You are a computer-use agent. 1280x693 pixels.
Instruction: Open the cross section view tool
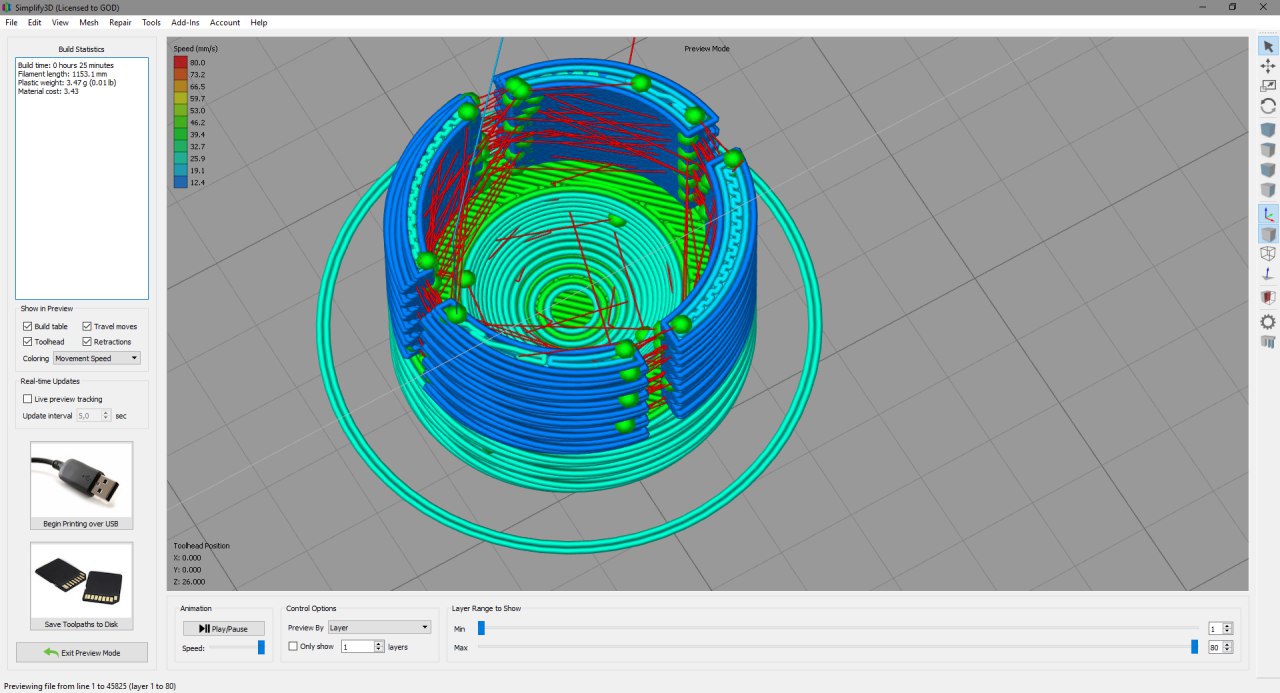pos(1268,298)
